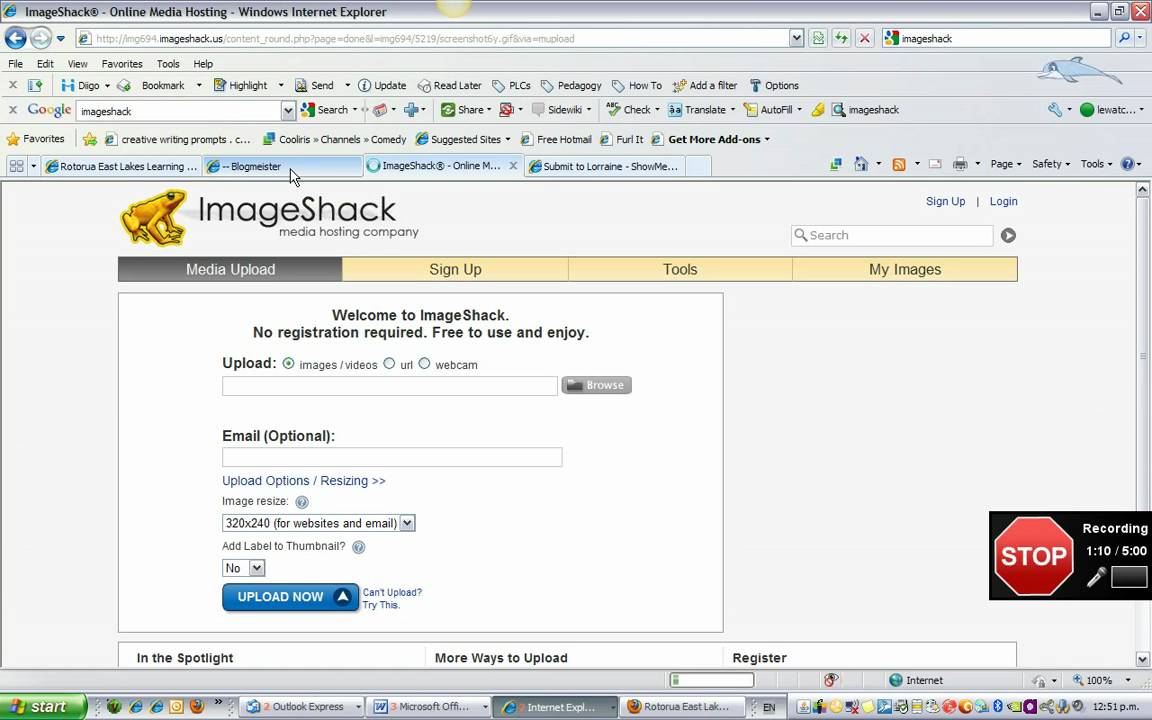This screenshot has height=720, width=1152.
Task: Open the Pedagogy tag in the Diigo toolbar
Action: [571, 85]
